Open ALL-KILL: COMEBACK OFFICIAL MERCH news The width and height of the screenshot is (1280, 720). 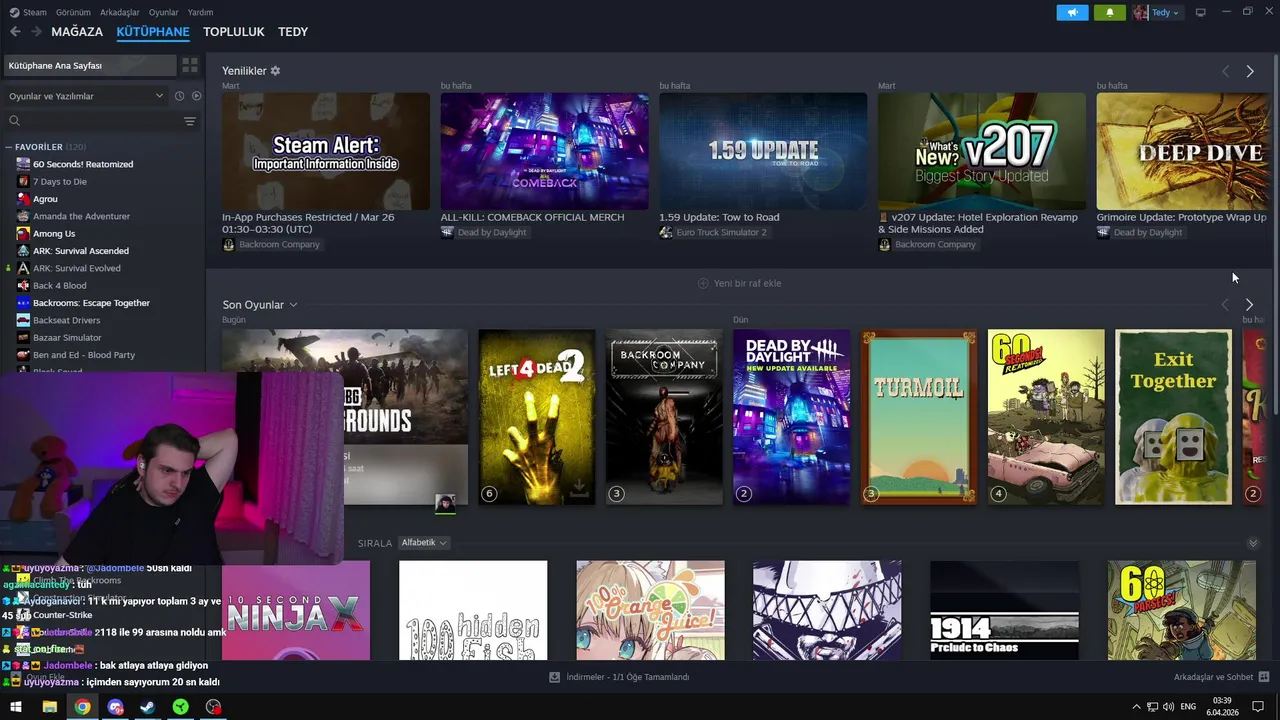click(532, 217)
